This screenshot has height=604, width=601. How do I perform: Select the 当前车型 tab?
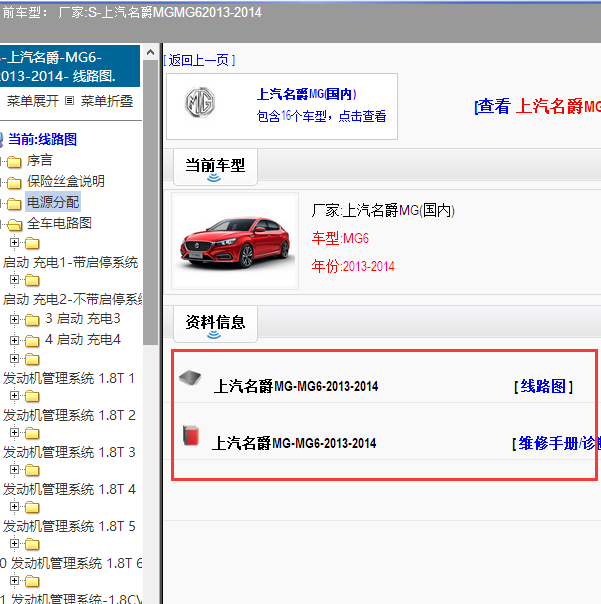tap(215, 167)
